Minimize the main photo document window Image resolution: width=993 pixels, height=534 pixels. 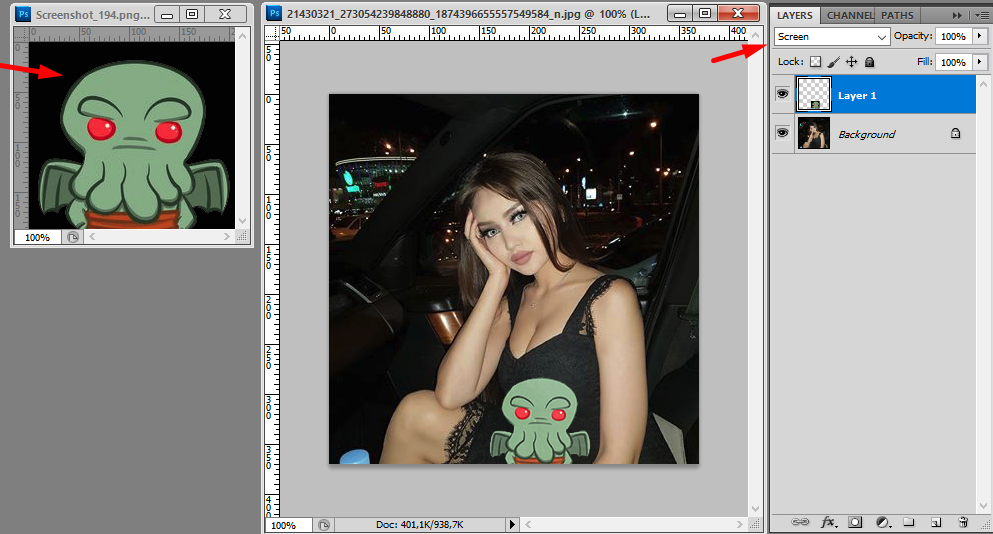coord(680,13)
